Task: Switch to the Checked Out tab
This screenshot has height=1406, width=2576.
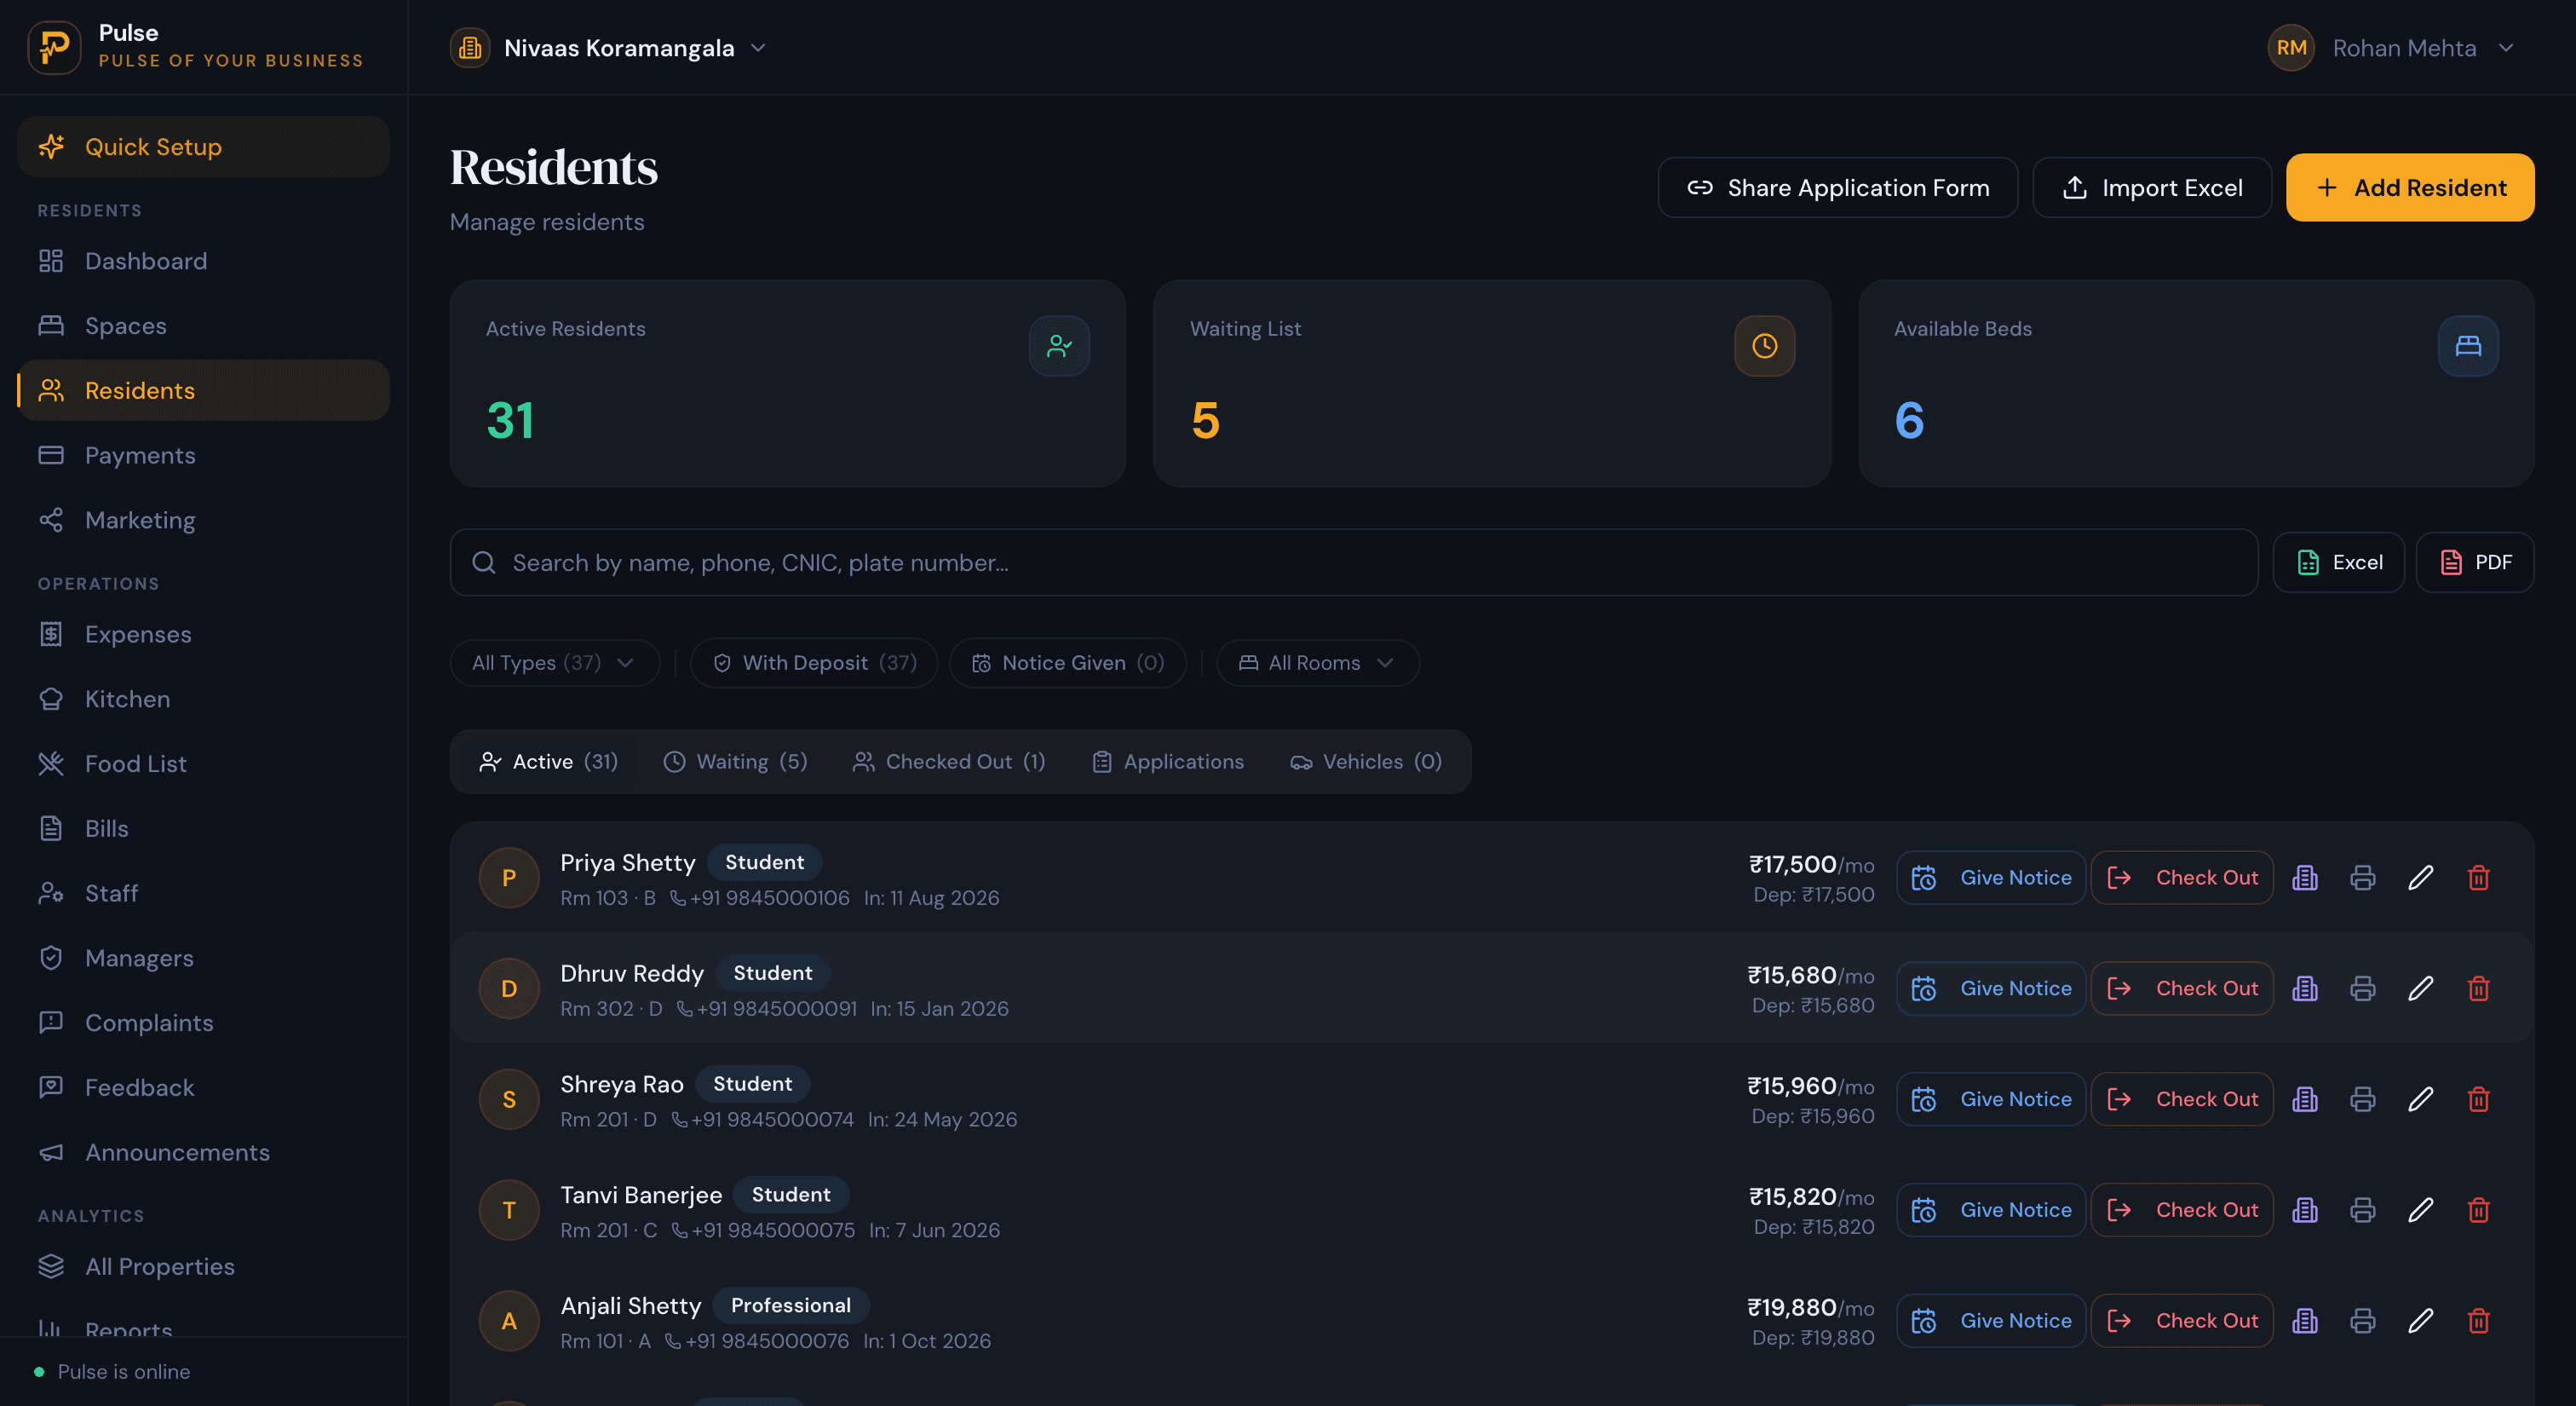Action: click(948, 762)
